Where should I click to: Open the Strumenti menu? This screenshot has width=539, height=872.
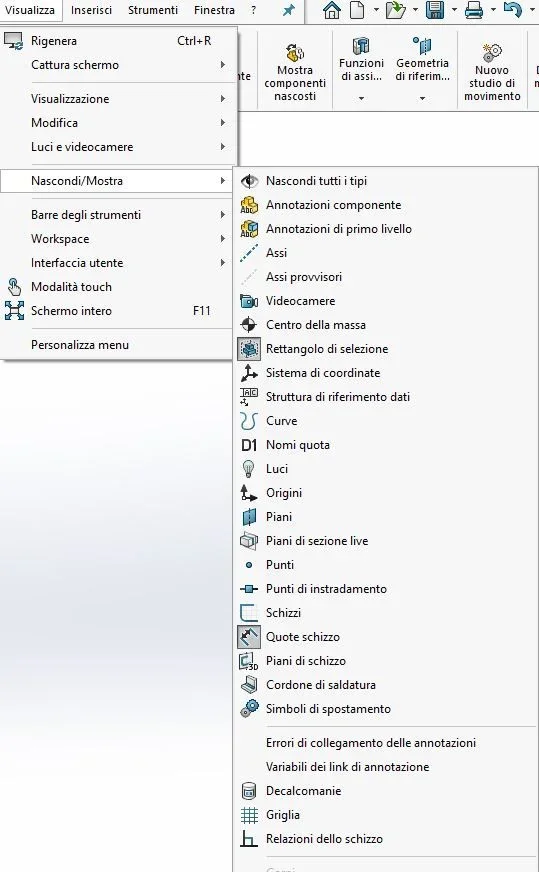(153, 10)
